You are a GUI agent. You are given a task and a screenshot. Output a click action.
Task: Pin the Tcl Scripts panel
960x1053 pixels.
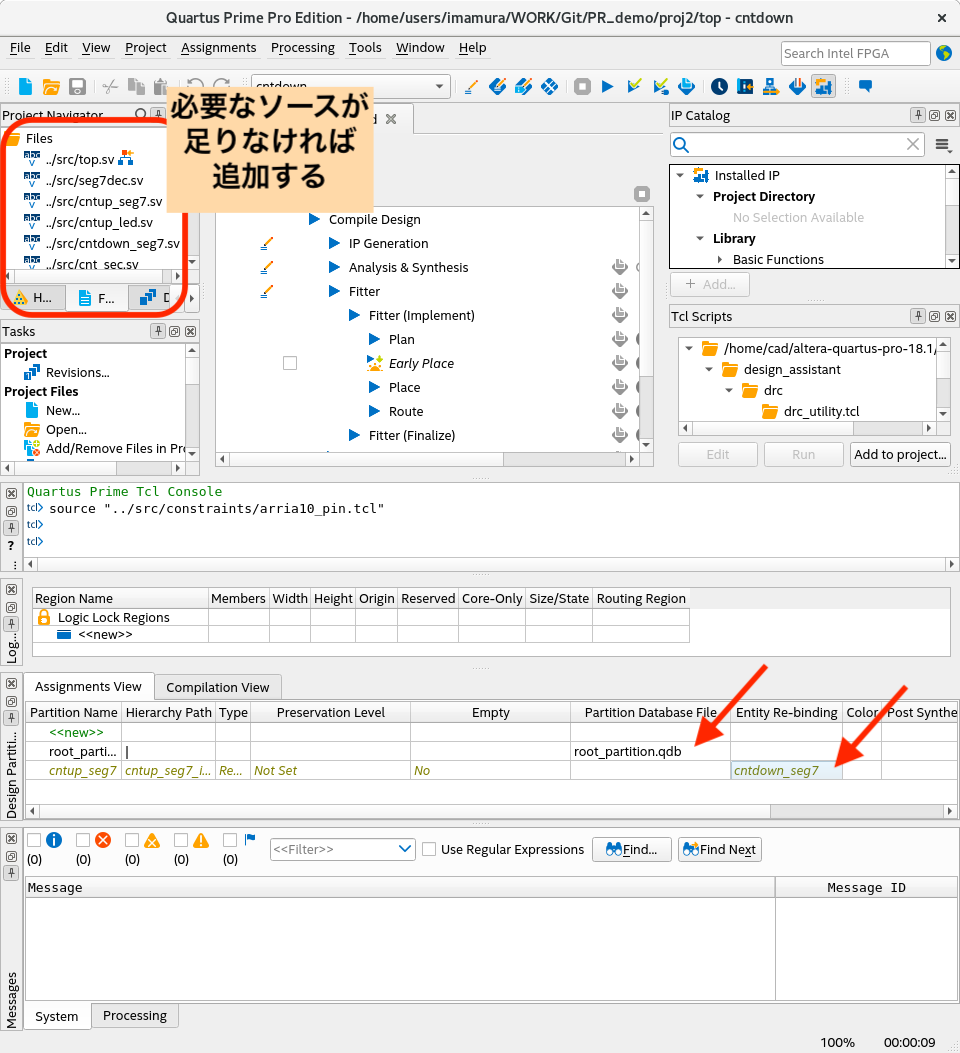click(x=918, y=316)
